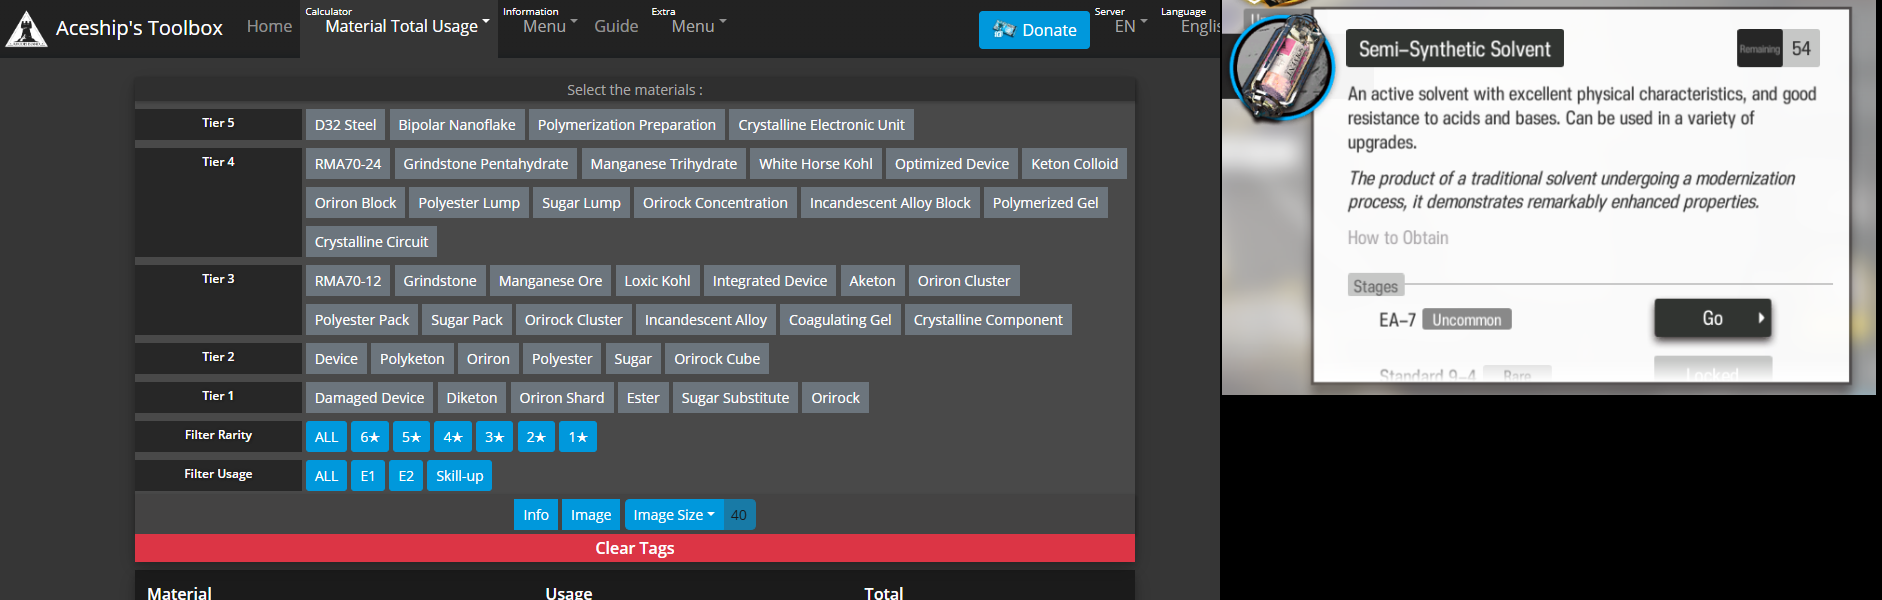Viewport: 1882px width, 600px height.
Task: Select Sugar Substitute material
Action: (x=735, y=398)
